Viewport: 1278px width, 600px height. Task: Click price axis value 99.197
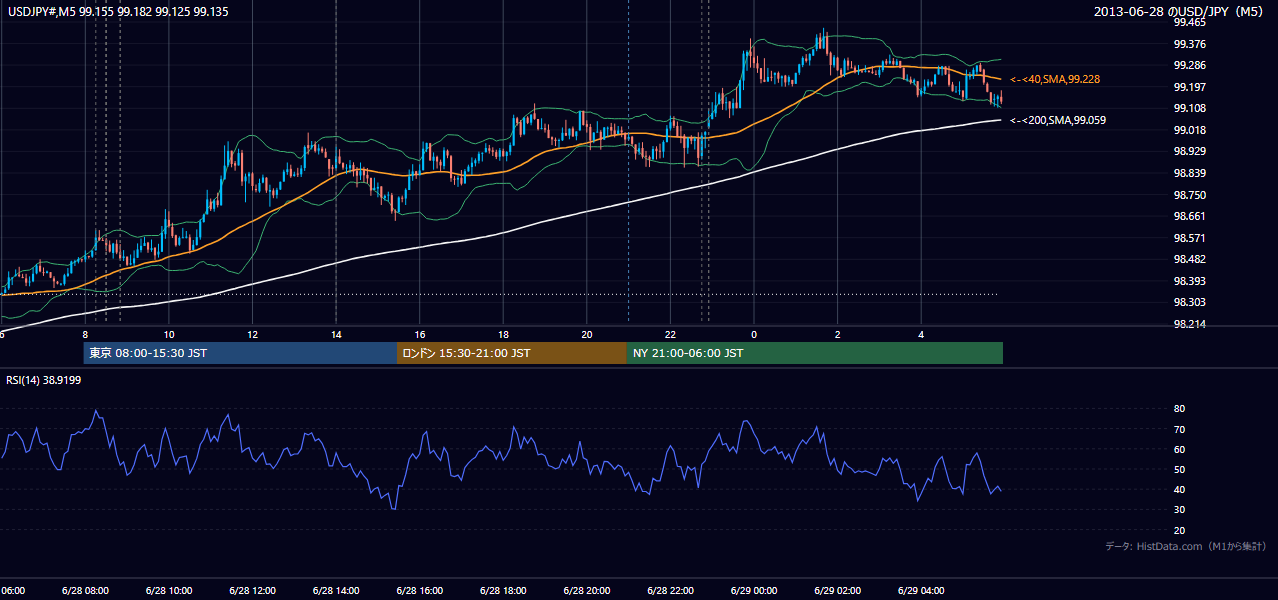point(1189,87)
